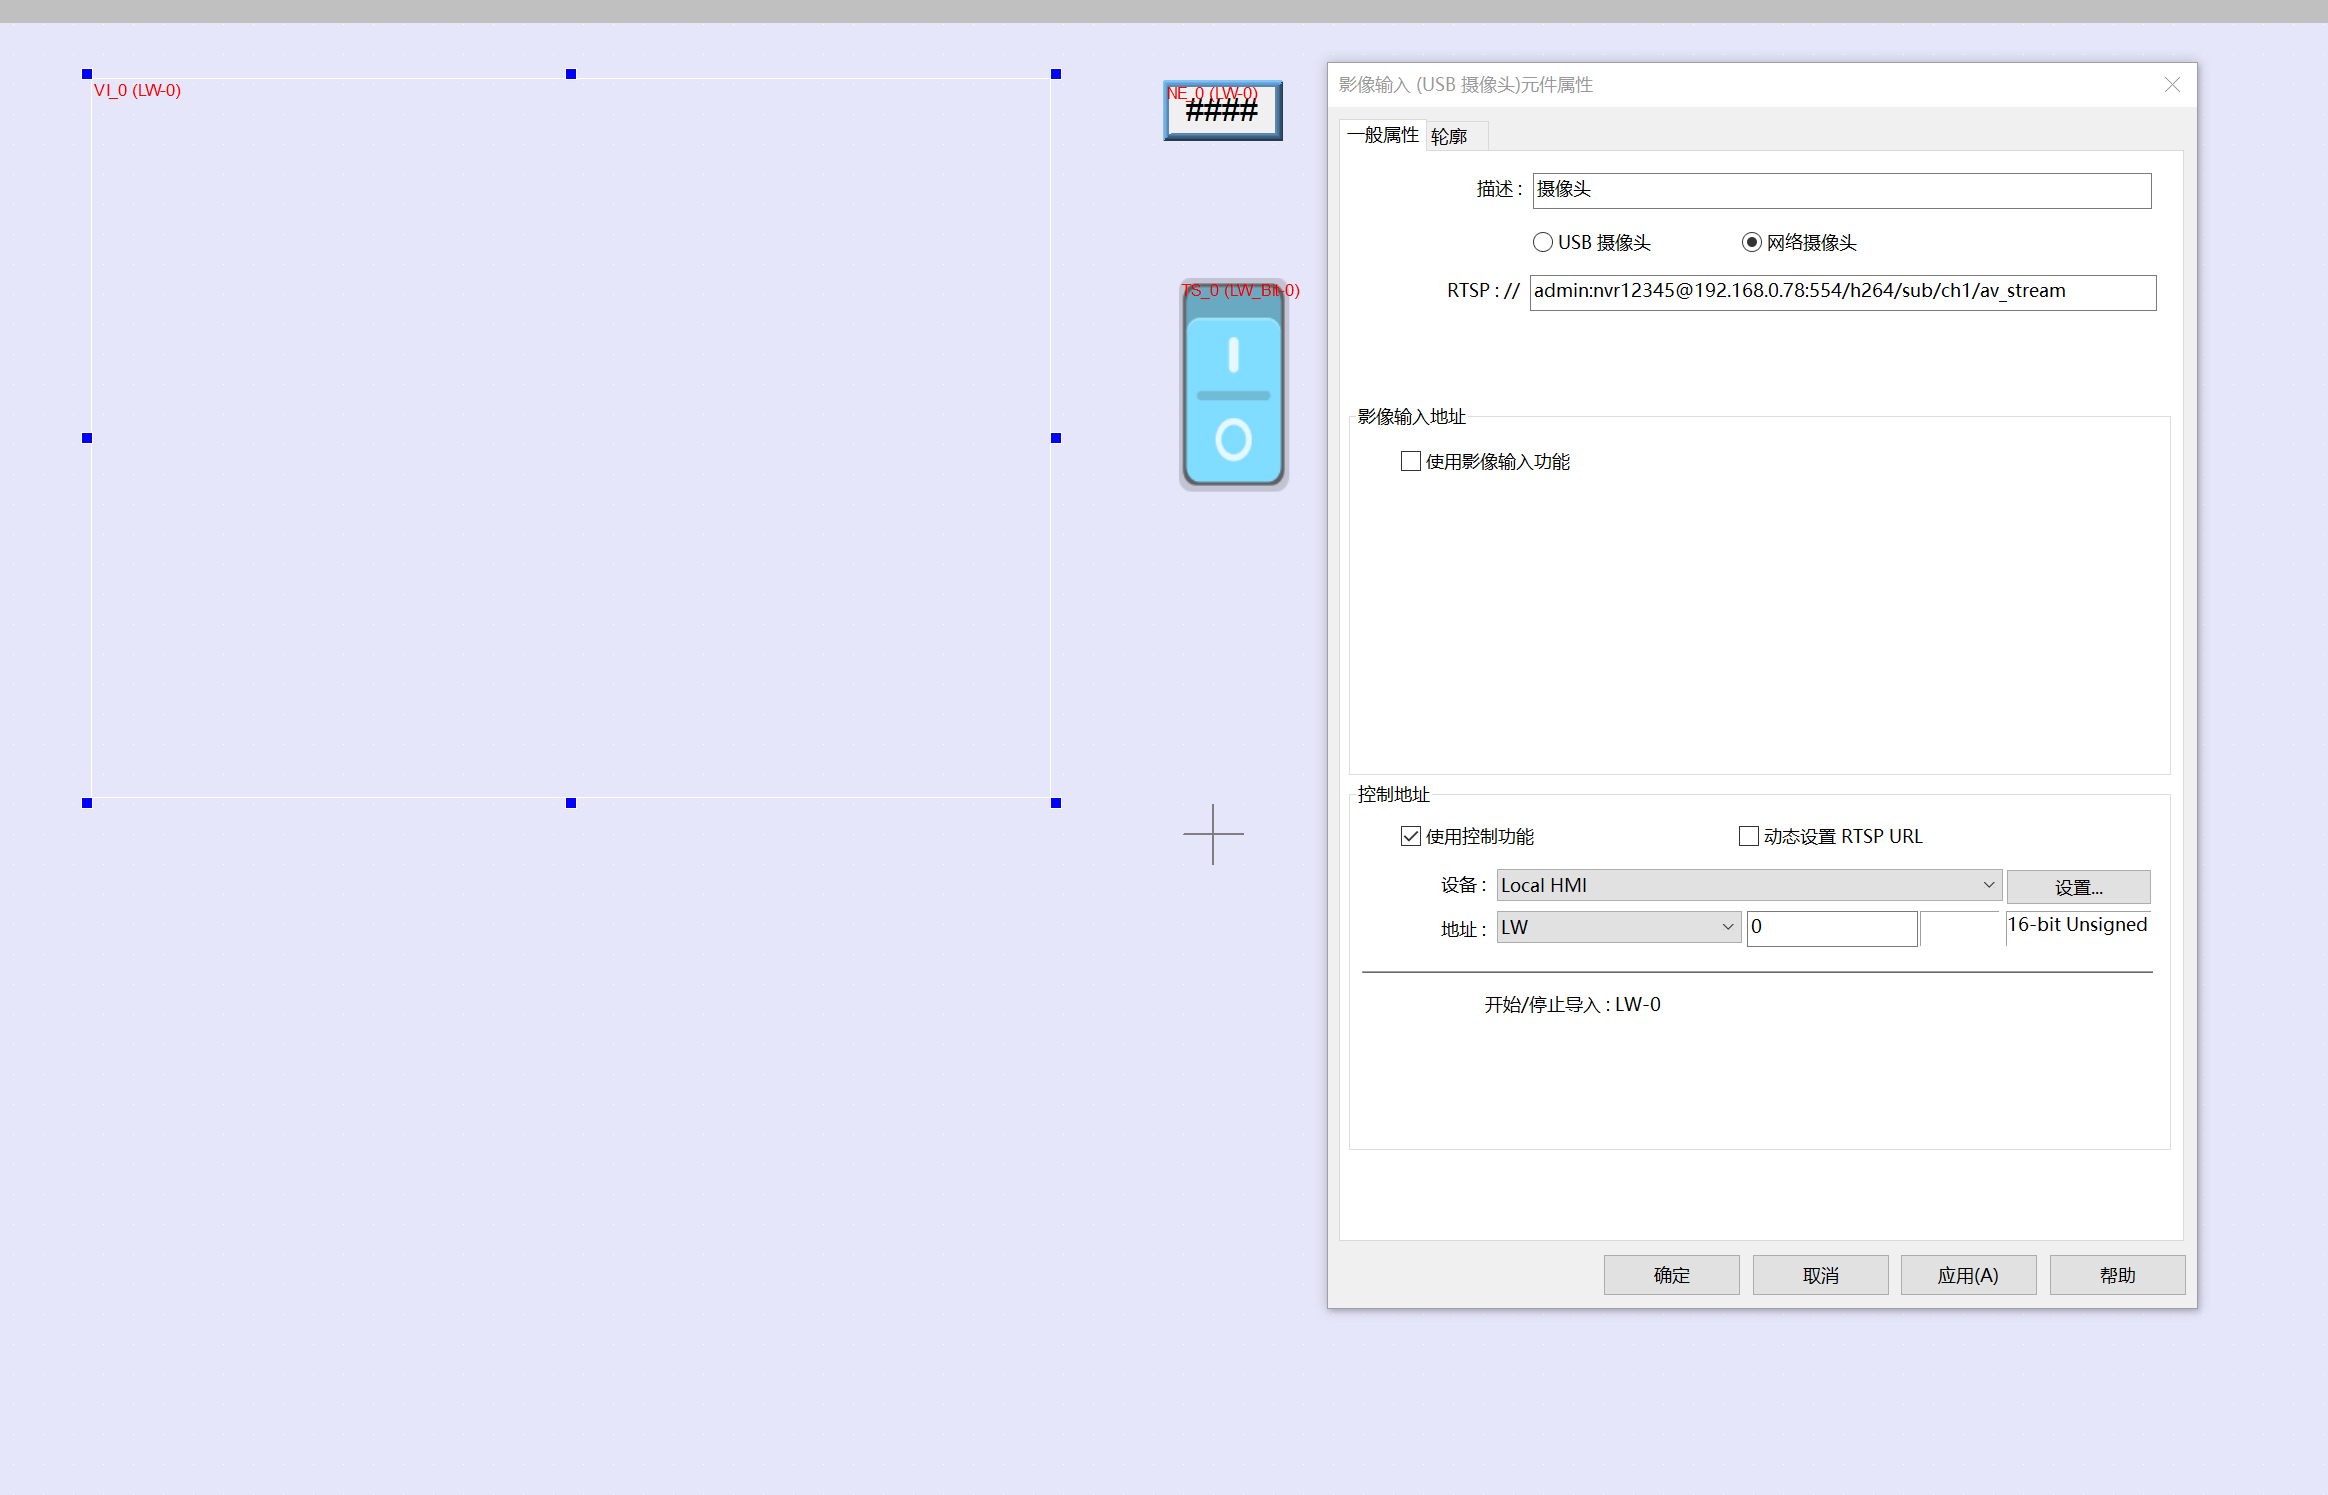Viewport: 2328px width, 1495px height.
Task: Enable the 使用影像输入功能 checkbox
Action: click(x=1411, y=461)
